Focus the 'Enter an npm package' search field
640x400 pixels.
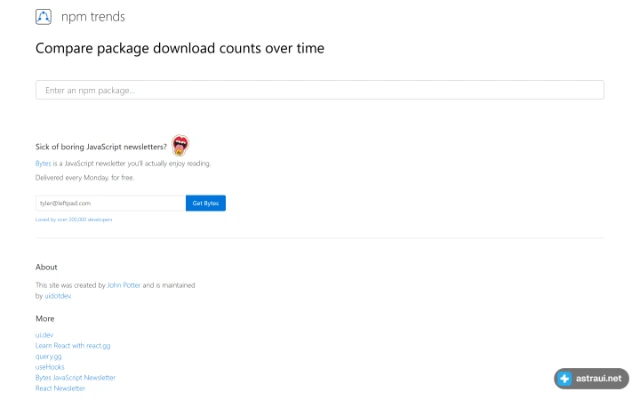point(320,90)
